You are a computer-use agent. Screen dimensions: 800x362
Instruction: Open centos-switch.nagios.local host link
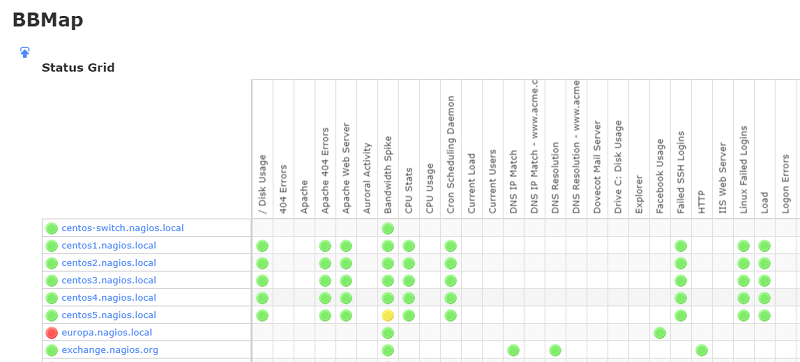pyautogui.click(x=122, y=228)
